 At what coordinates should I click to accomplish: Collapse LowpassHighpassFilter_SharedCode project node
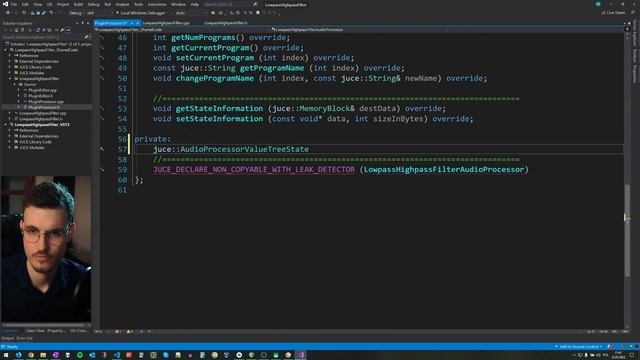tap(6, 50)
